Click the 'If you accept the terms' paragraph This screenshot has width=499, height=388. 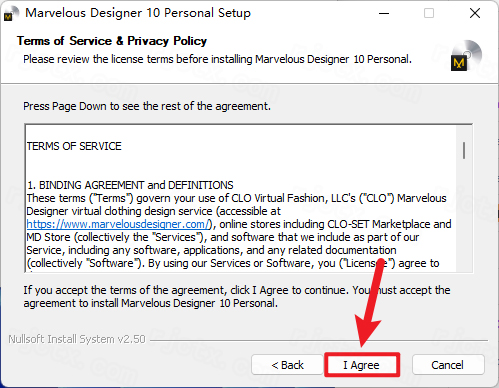pyautogui.click(x=237, y=296)
